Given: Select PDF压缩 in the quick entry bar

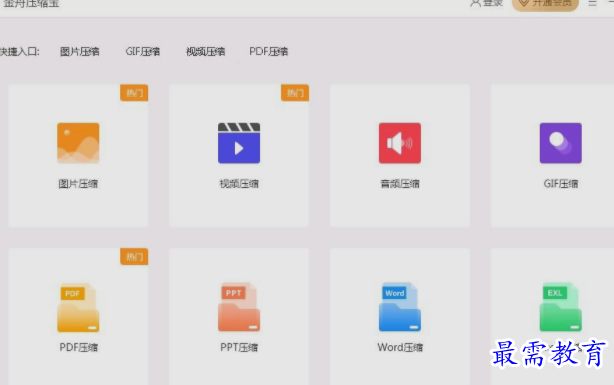Looking at the screenshot, I should (x=269, y=52).
